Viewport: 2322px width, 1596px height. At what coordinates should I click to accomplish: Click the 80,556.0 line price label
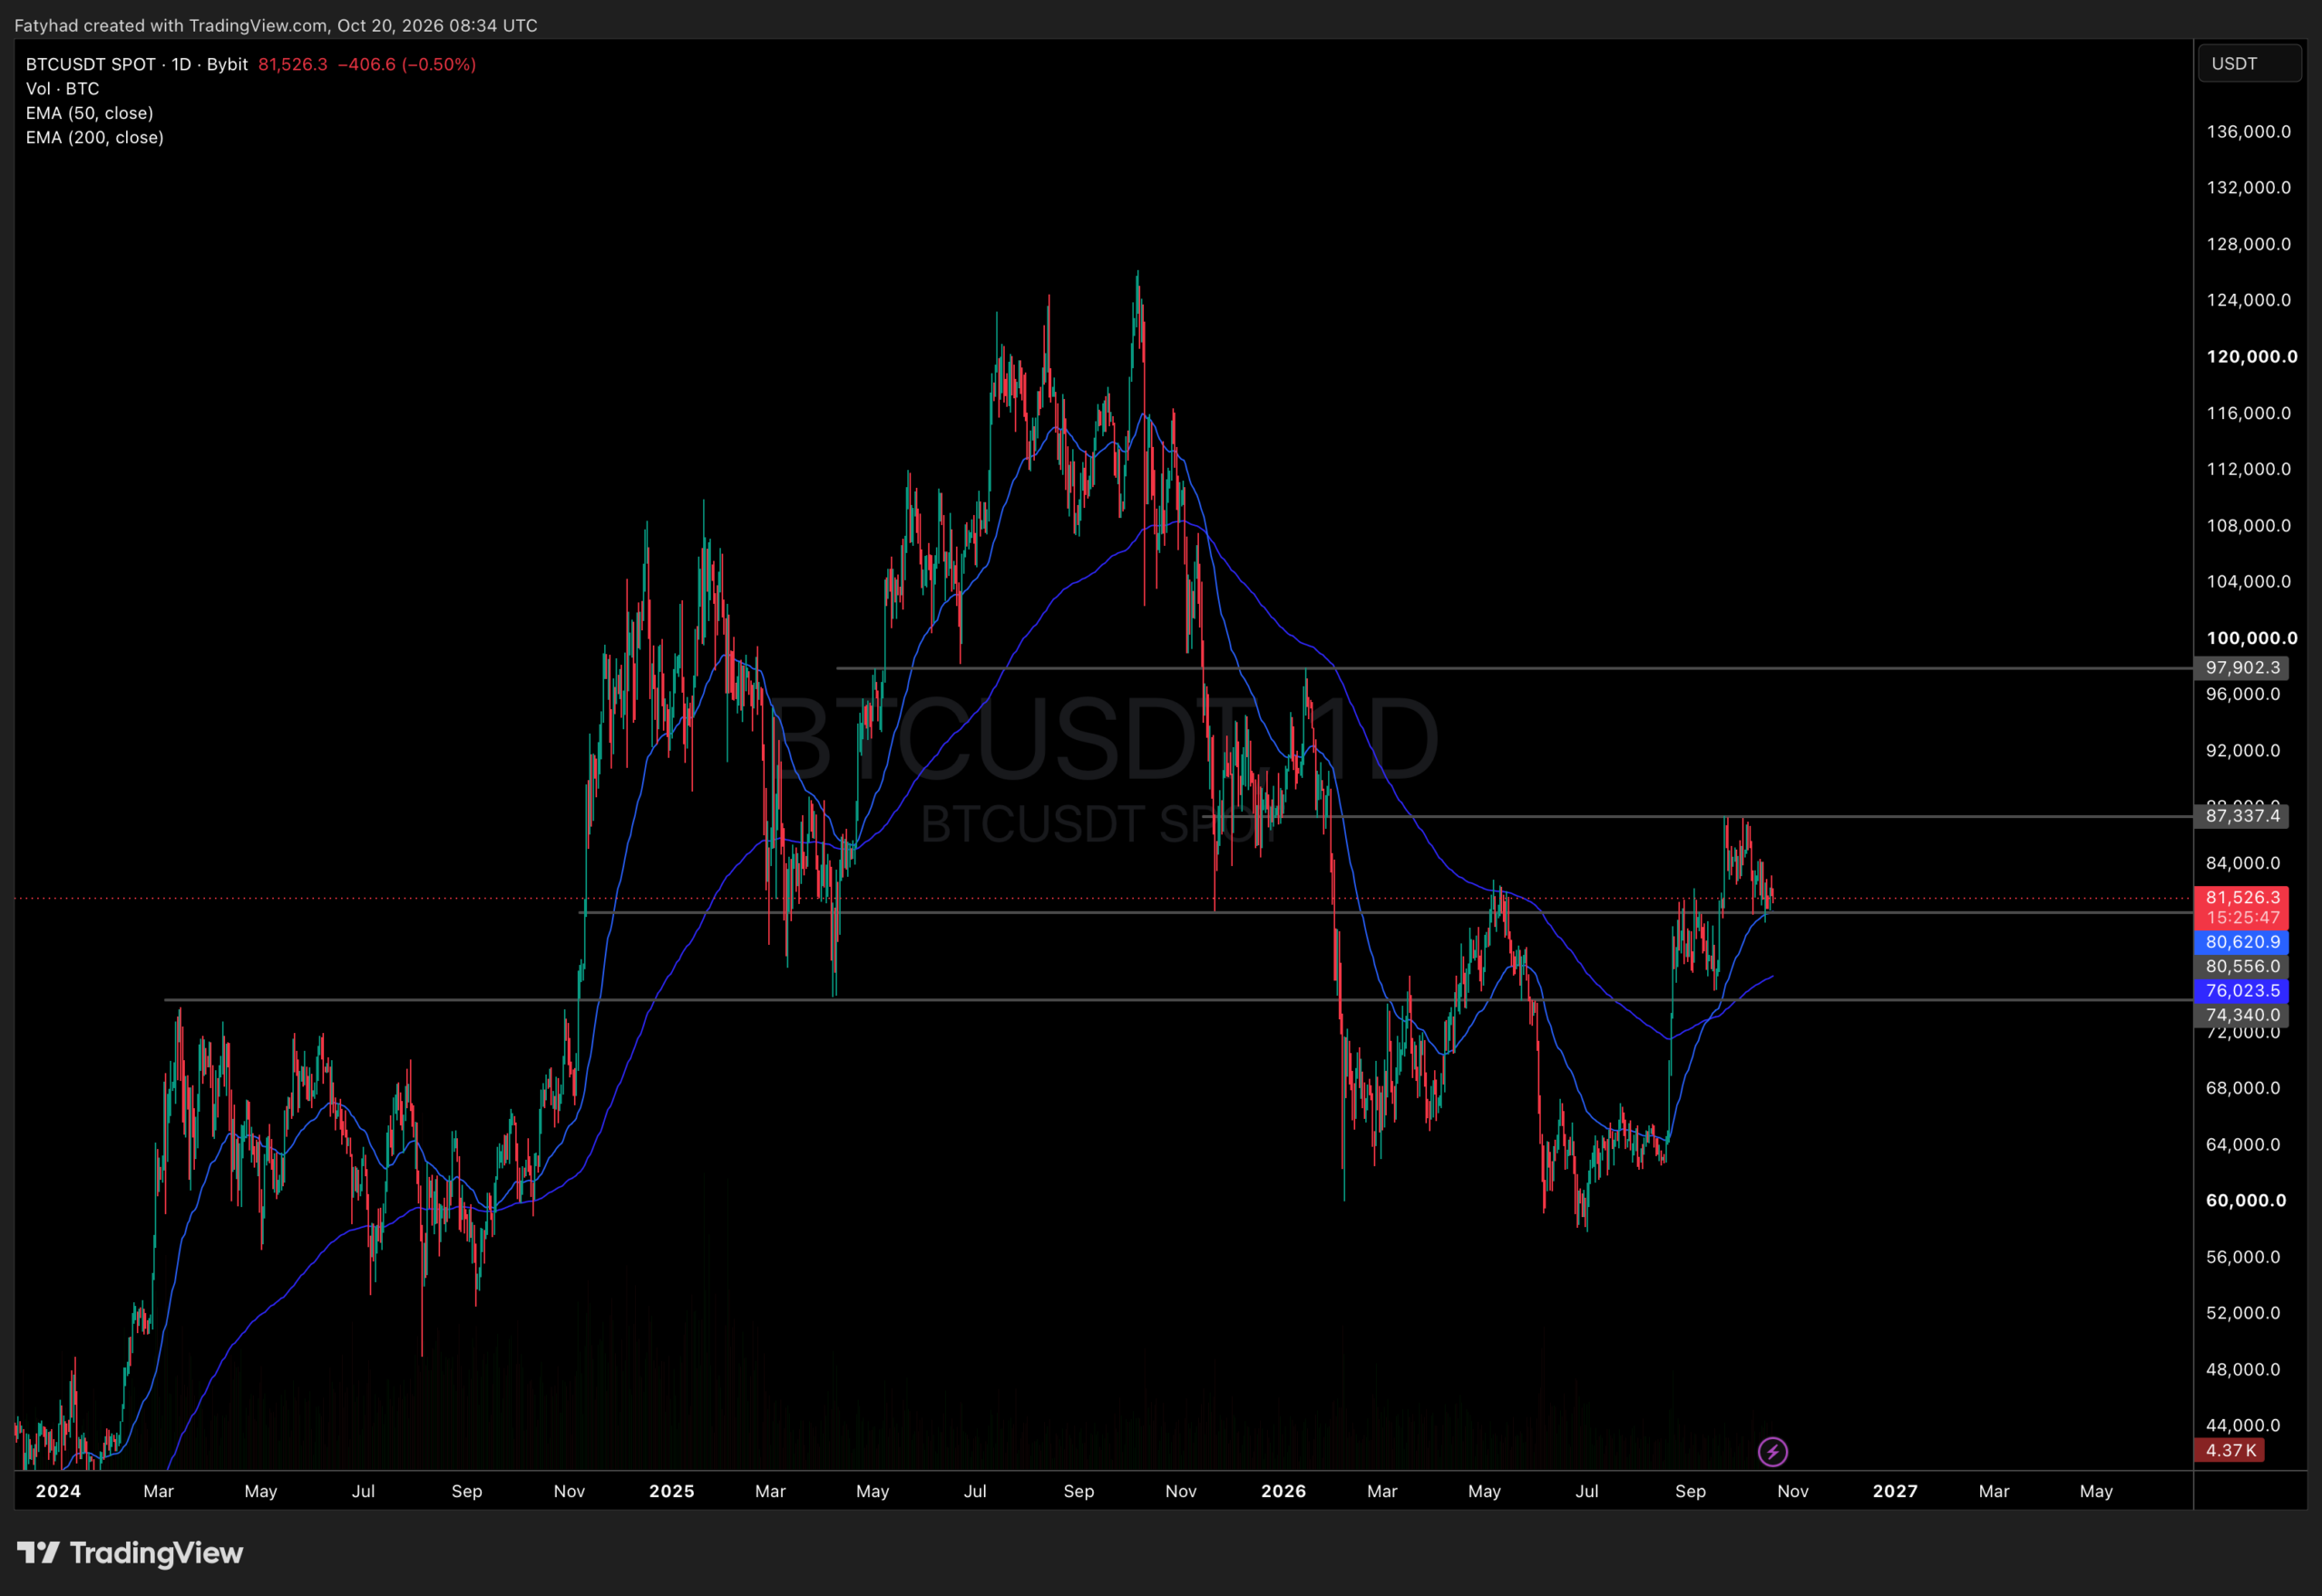[2241, 966]
